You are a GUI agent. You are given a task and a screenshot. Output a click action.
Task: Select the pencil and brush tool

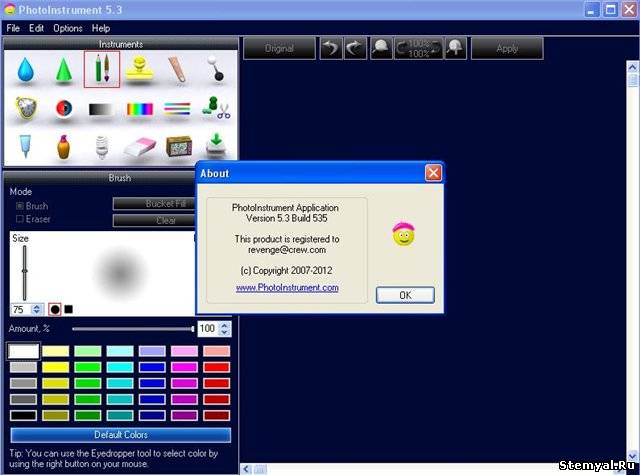[x=102, y=69]
